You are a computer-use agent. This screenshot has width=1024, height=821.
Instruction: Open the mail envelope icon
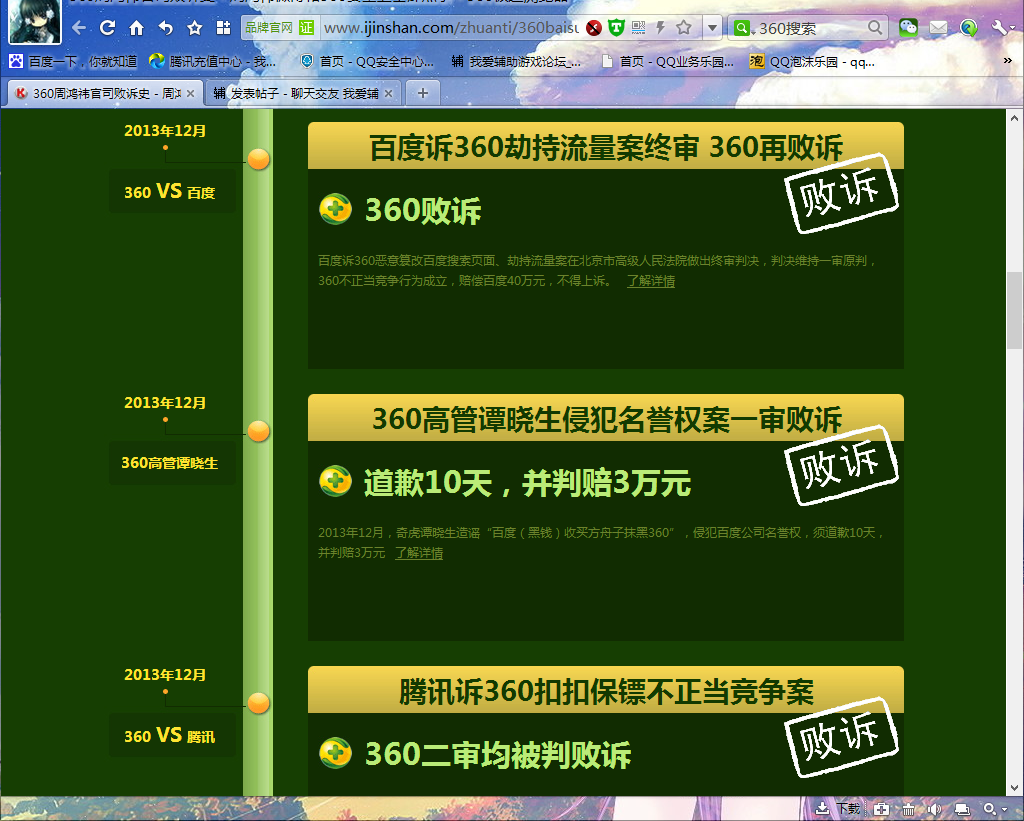[x=938, y=27]
